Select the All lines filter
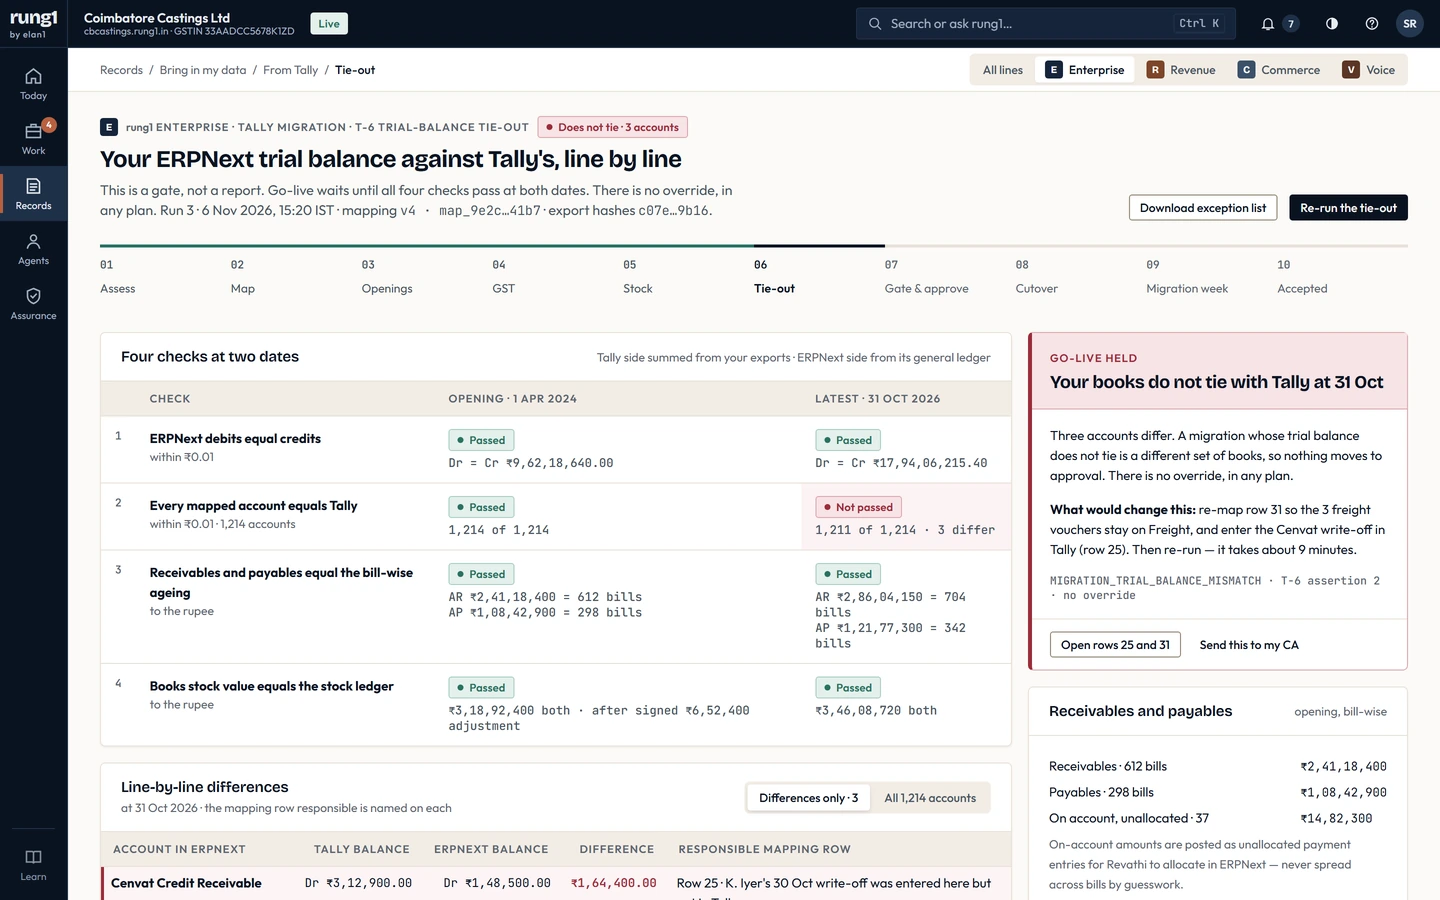 pos(1003,70)
